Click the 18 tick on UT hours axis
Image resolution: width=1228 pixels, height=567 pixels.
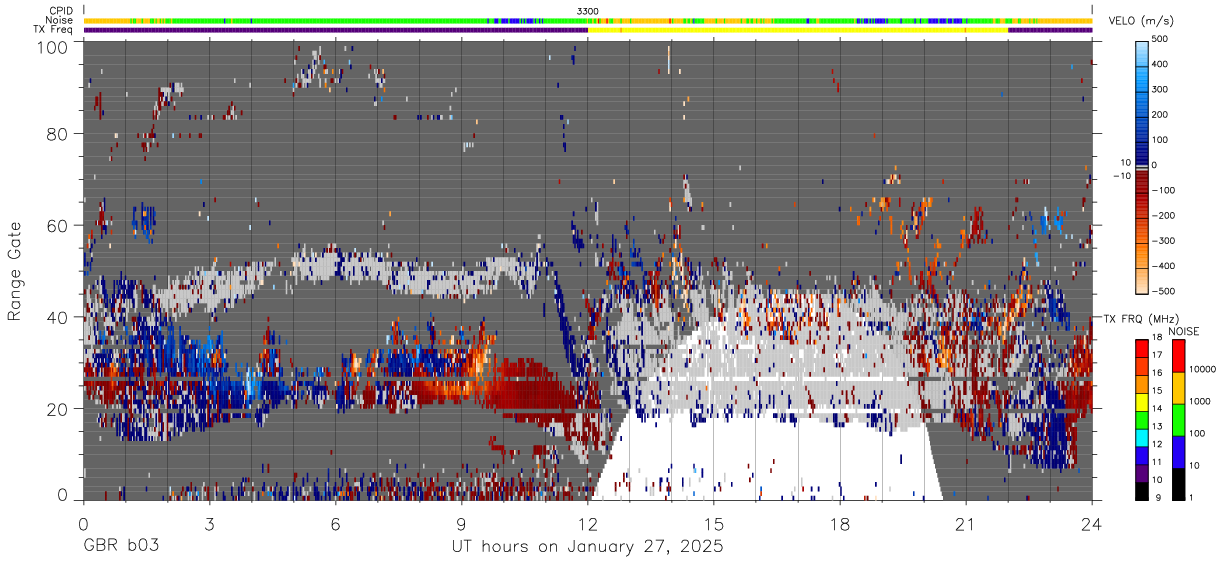(x=839, y=524)
